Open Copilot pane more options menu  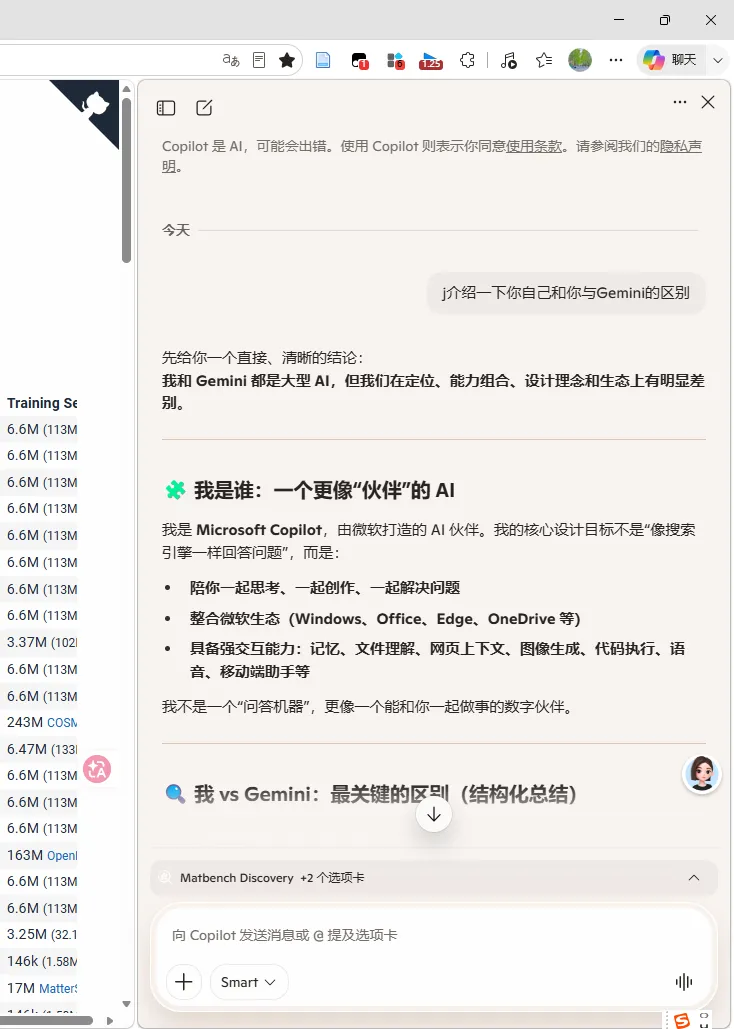point(680,102)
